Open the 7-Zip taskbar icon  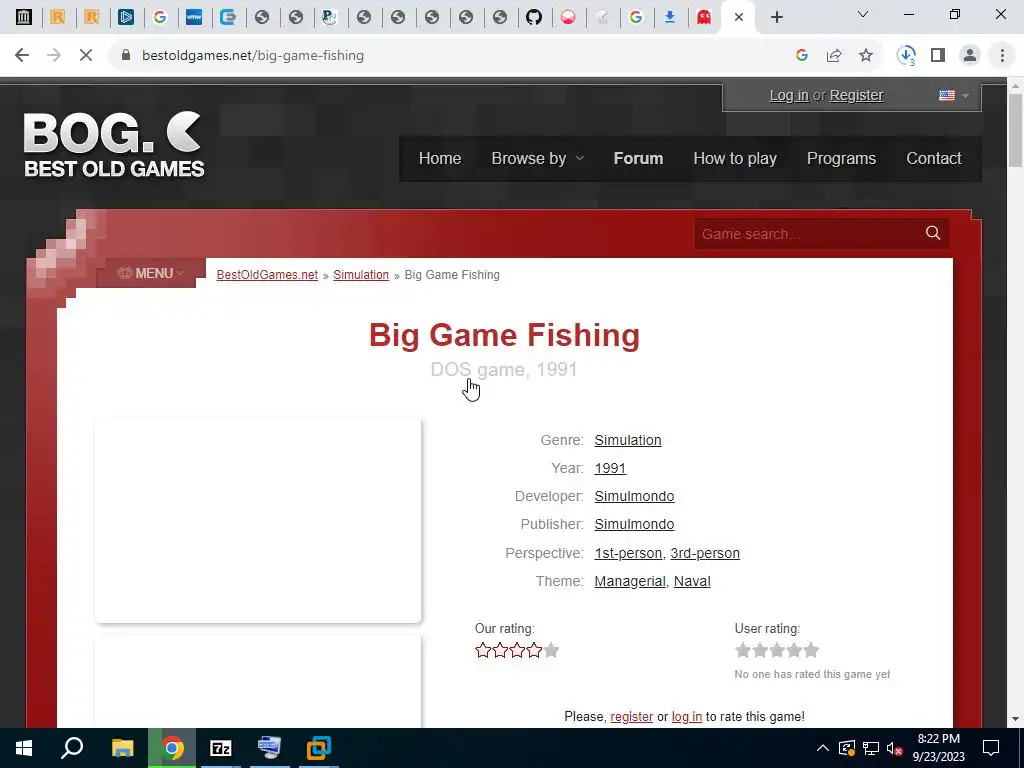[221, 748]
